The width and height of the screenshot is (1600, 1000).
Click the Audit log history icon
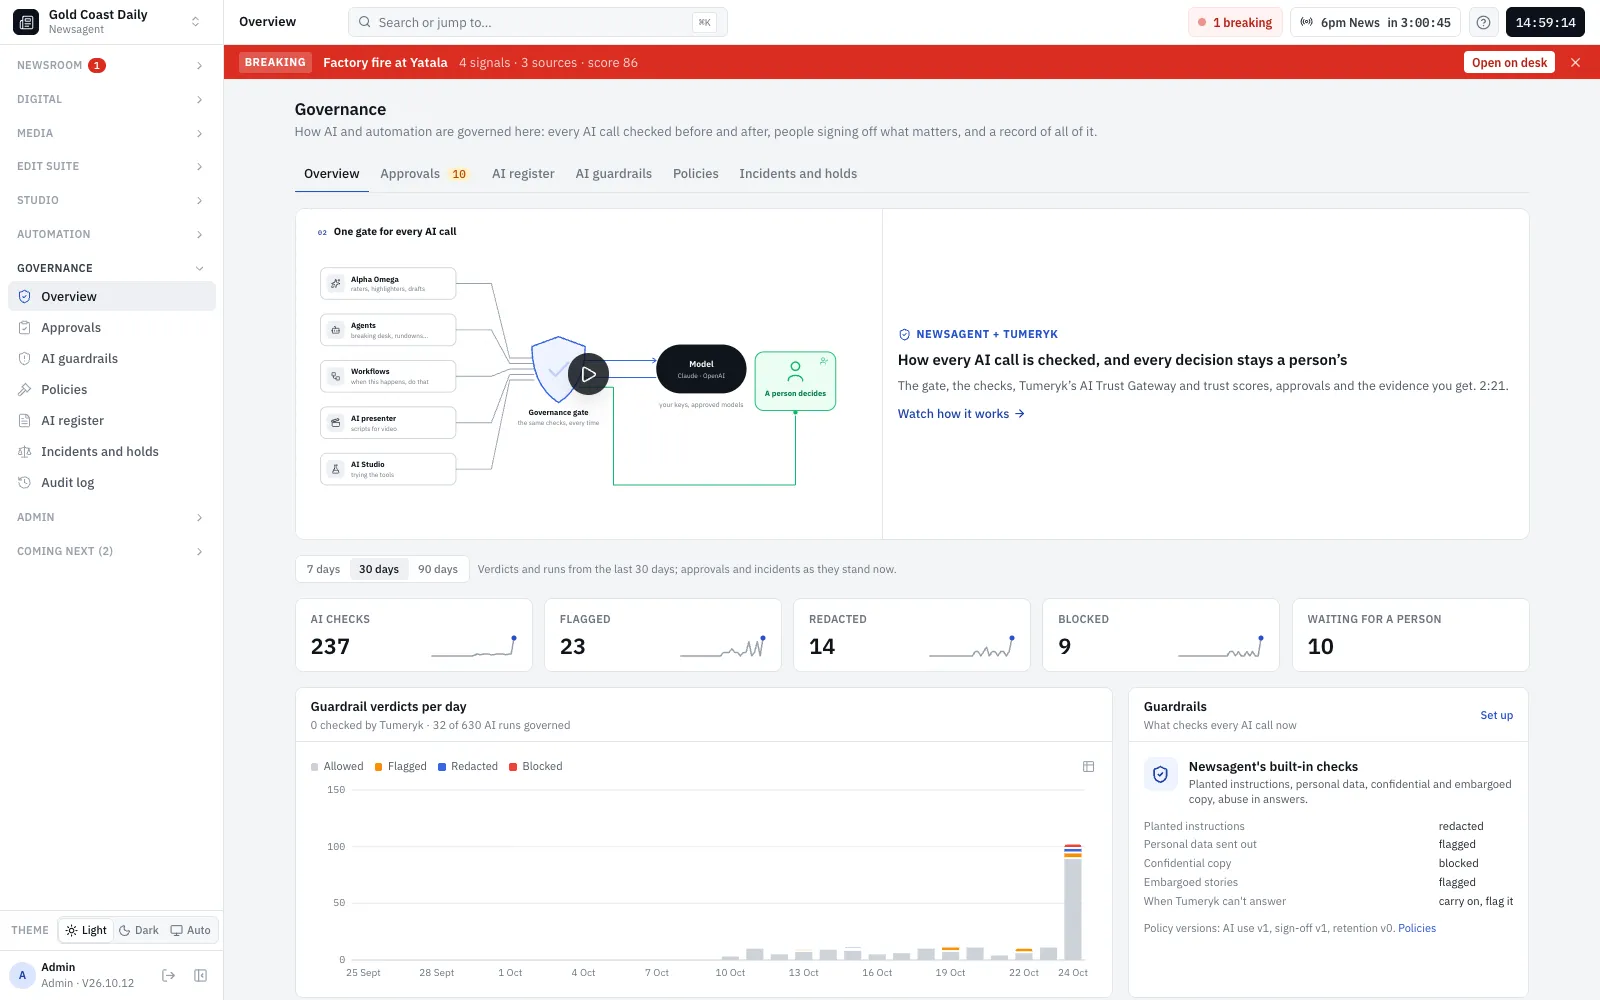(25, 483)
